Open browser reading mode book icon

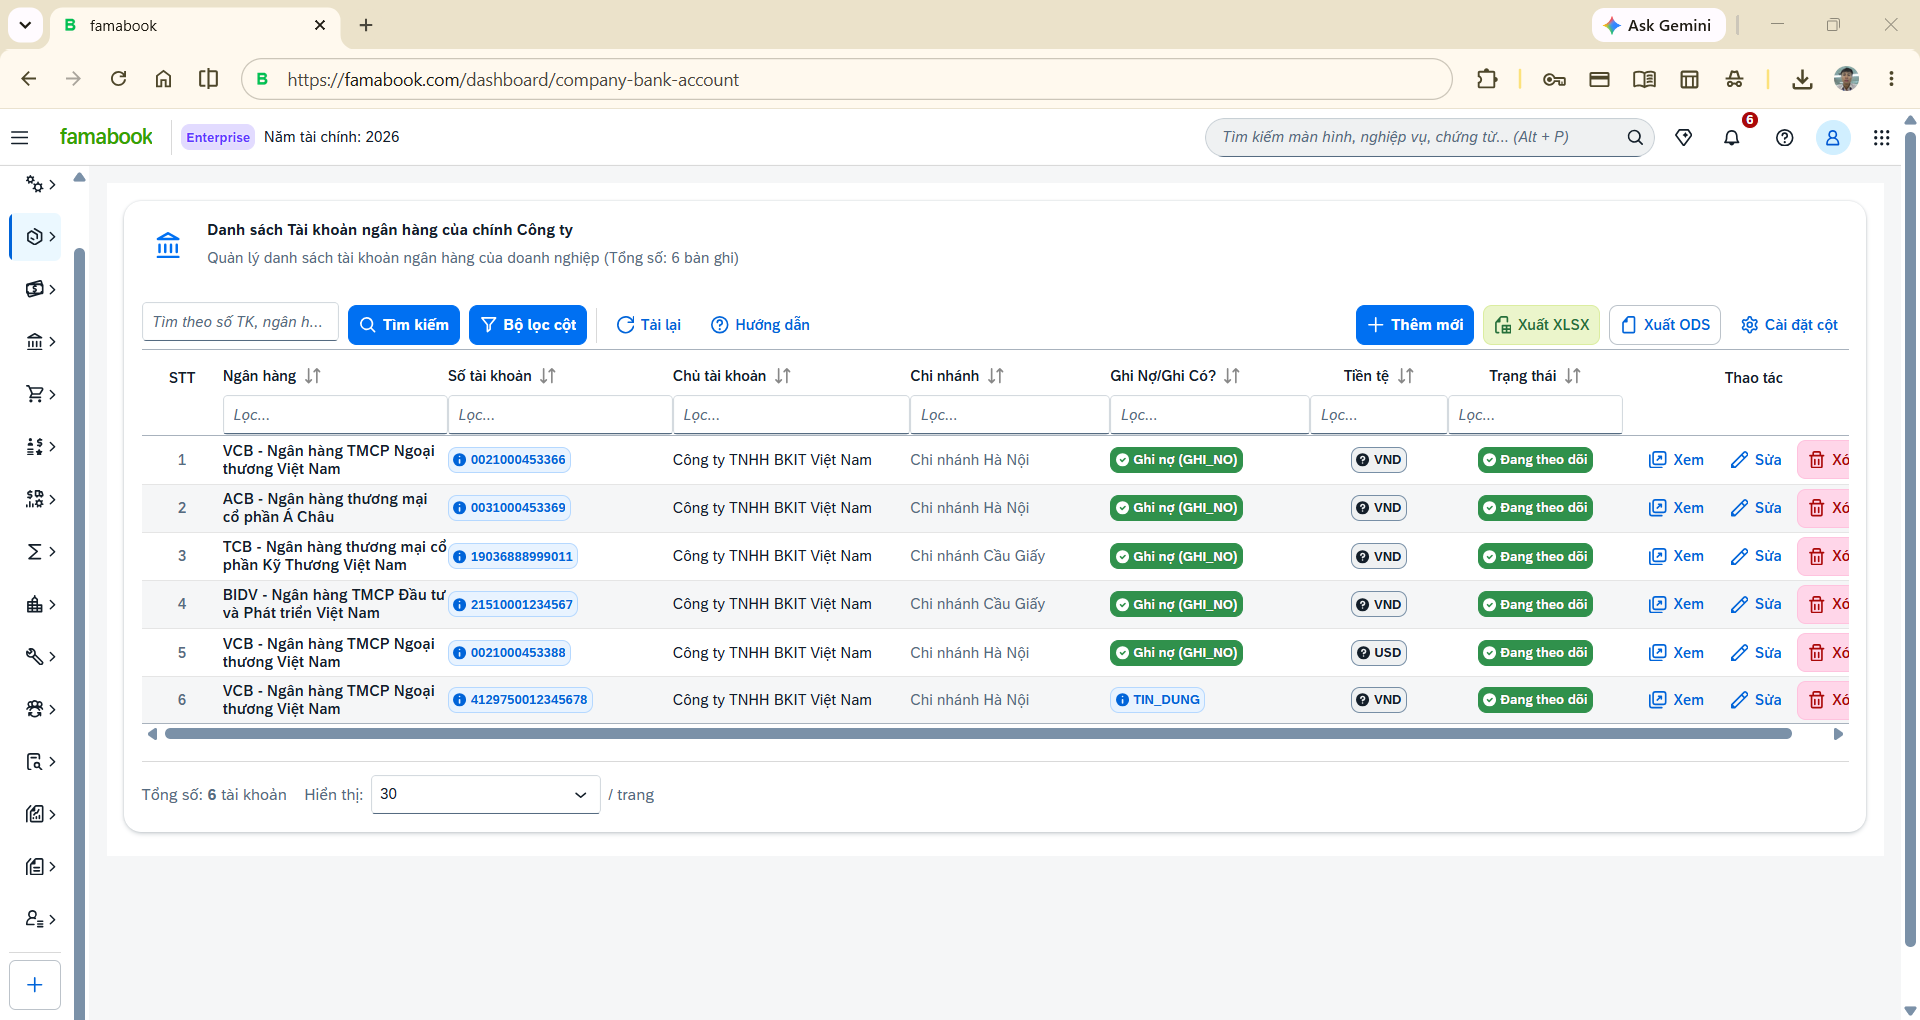click(x=1644, y=79)
